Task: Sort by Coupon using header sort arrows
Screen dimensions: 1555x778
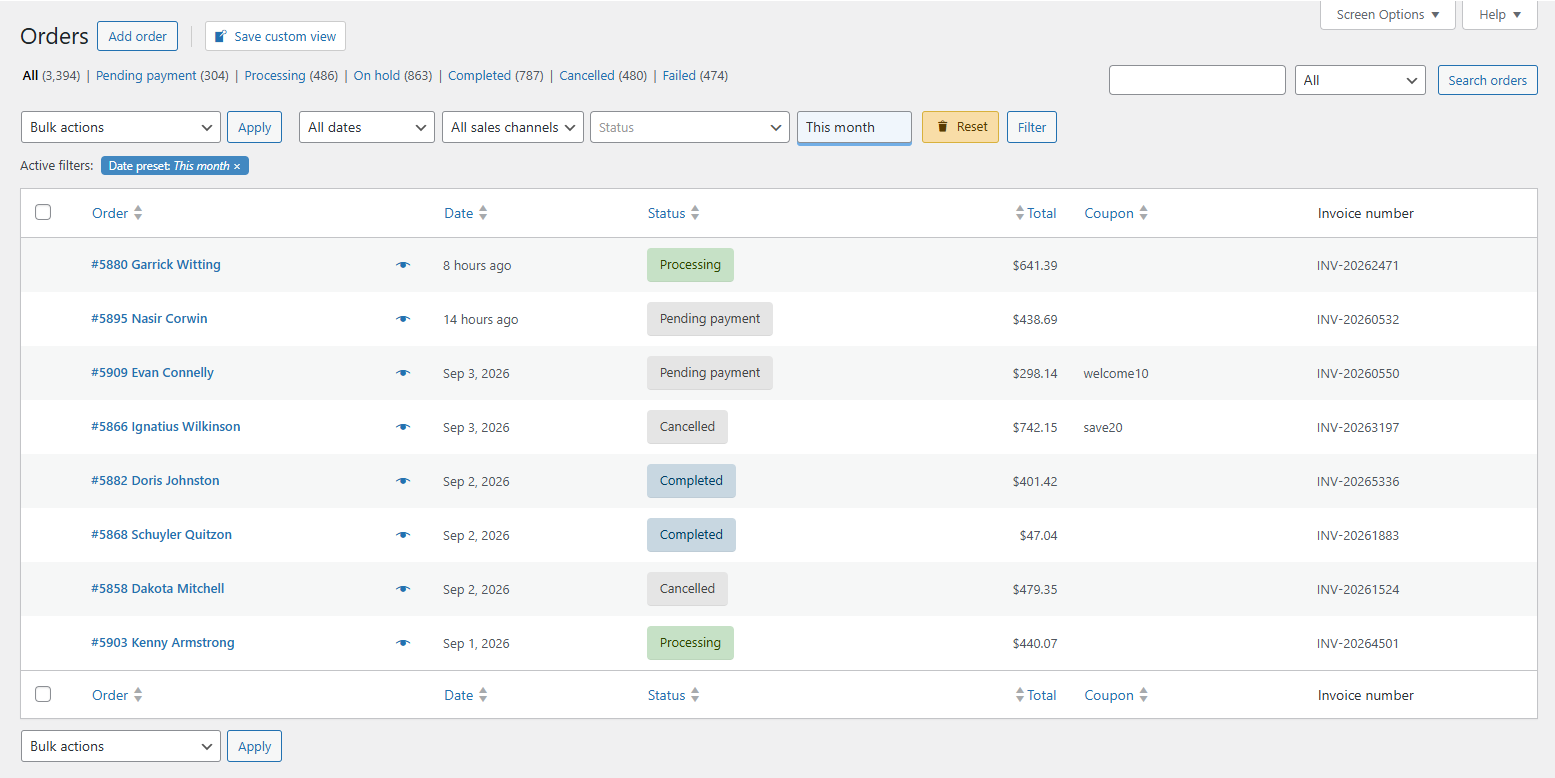Action: (1143, 213)
